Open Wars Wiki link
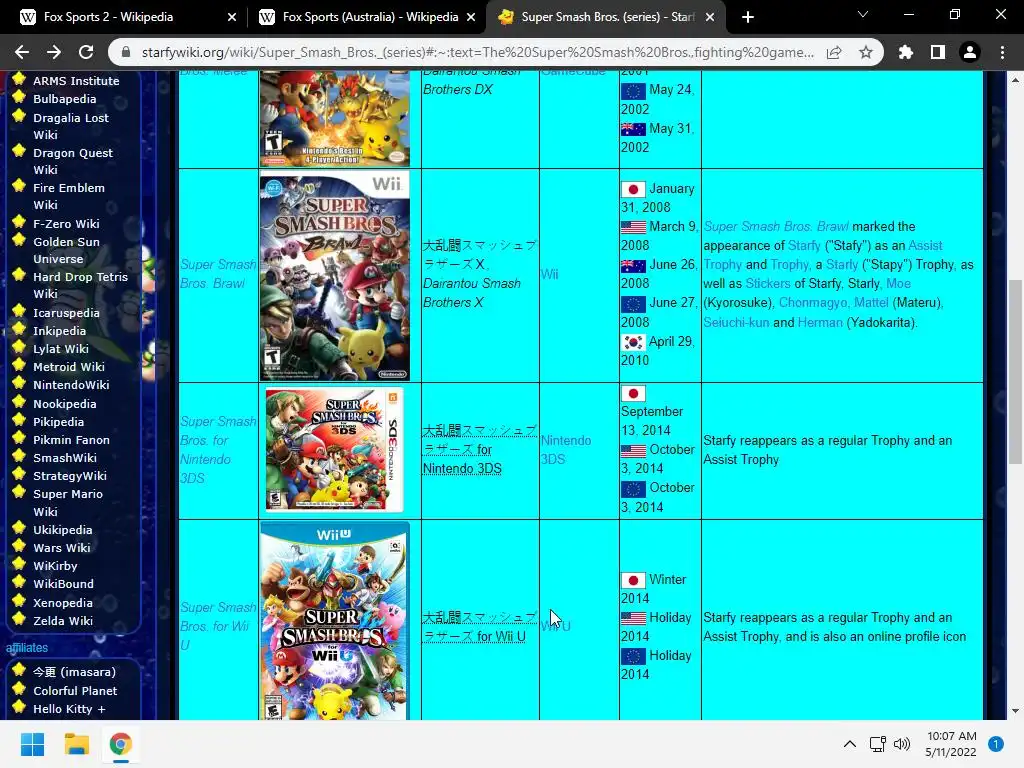The width and height of the screenshot is (1024, 768). tap(62, 547)
